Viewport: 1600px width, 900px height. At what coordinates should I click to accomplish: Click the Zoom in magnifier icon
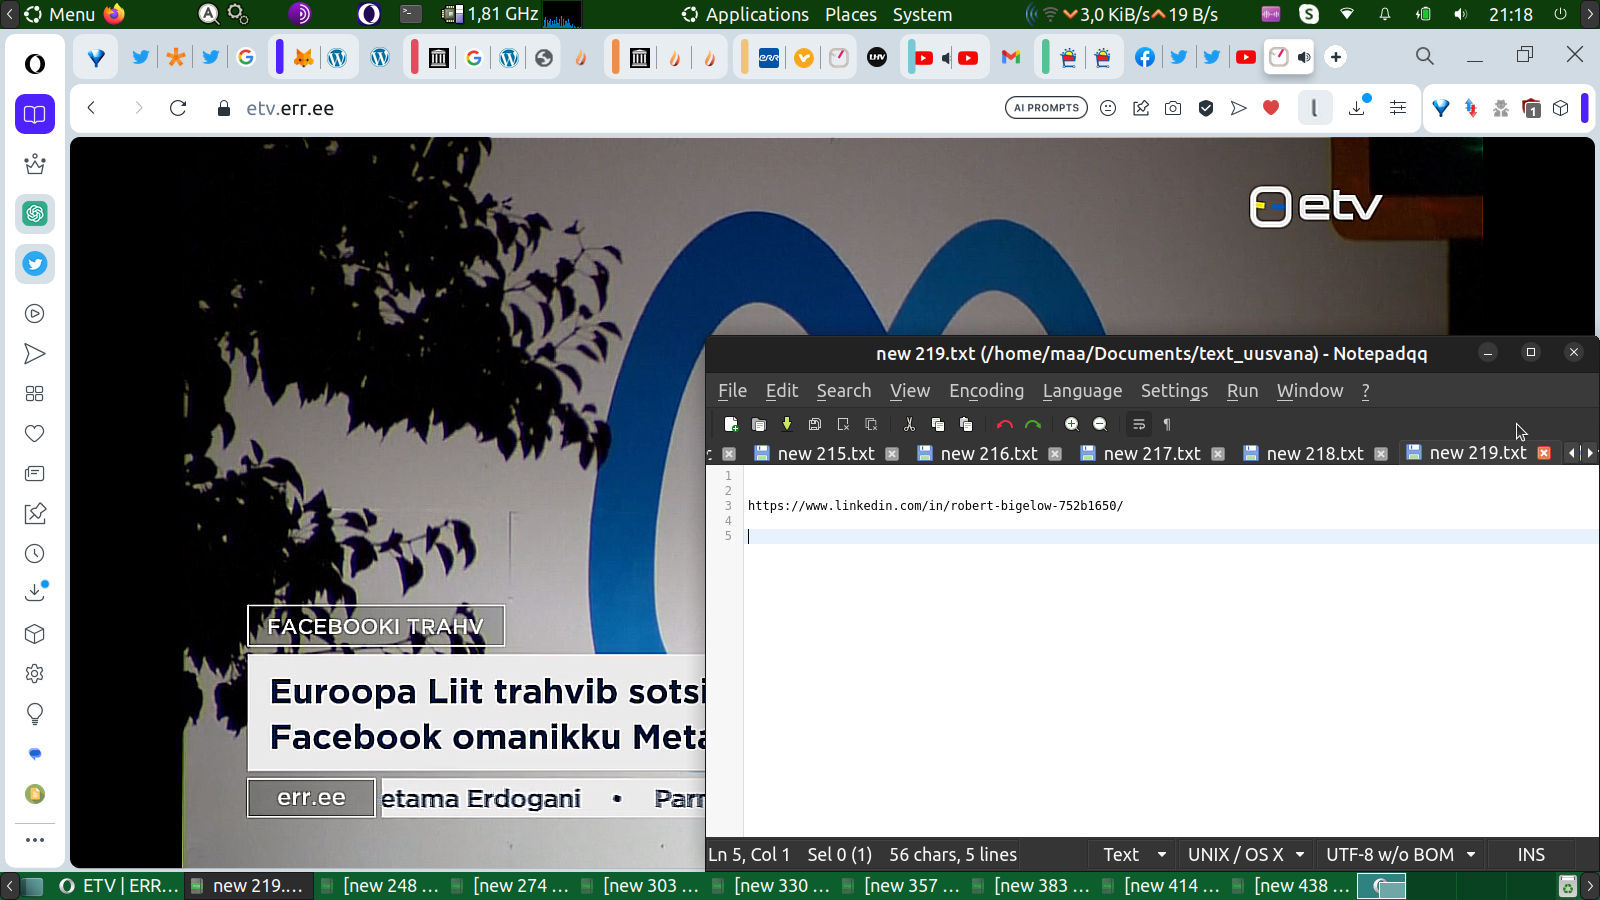(x=1071, y=424)
